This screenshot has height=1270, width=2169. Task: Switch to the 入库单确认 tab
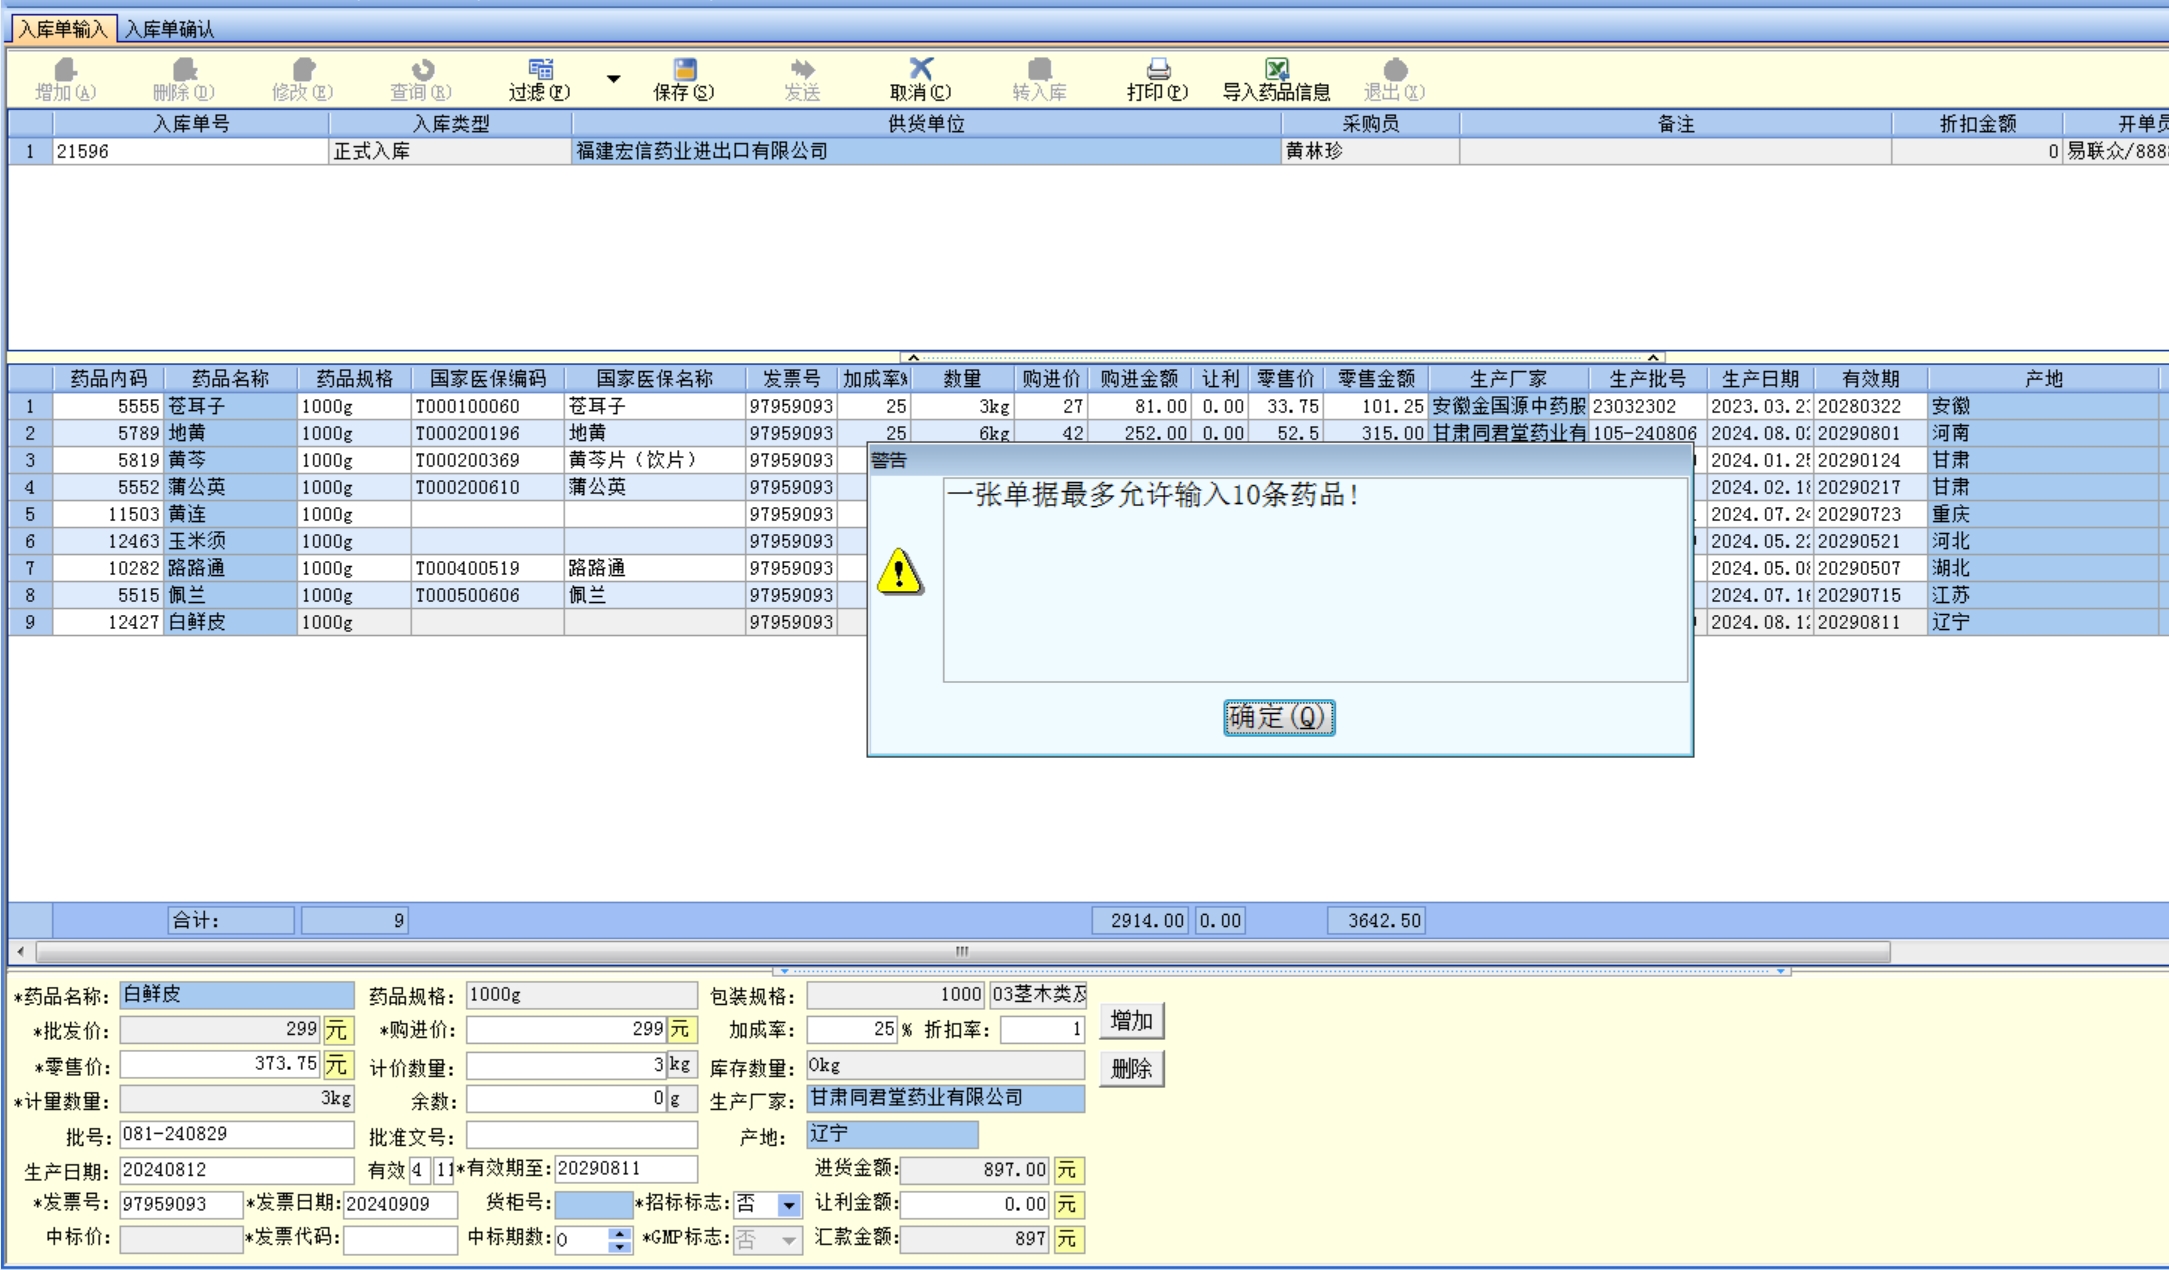tap(169, 29)
